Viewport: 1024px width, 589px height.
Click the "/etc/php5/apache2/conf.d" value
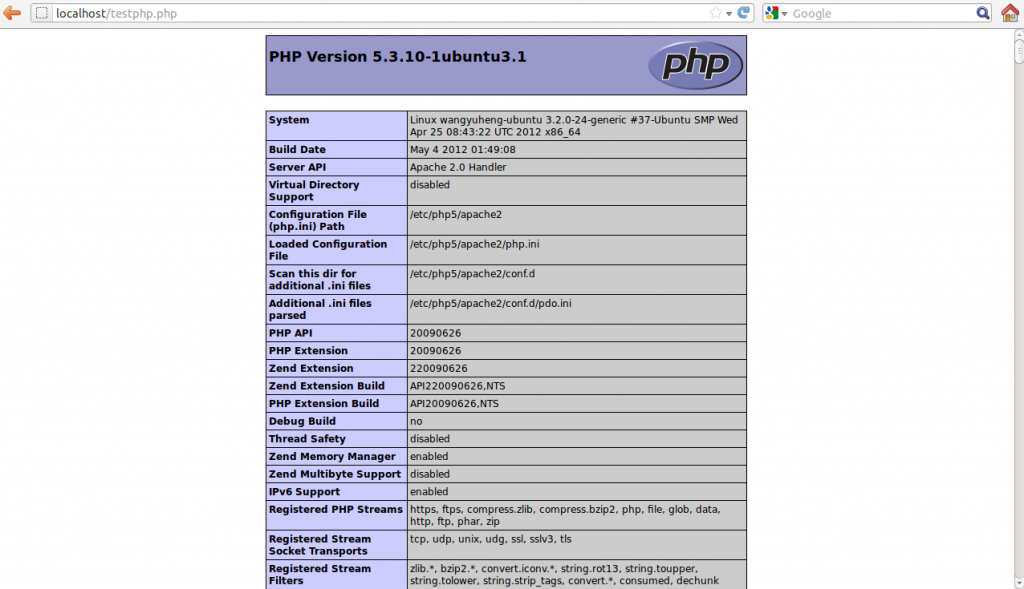point(472,274)
